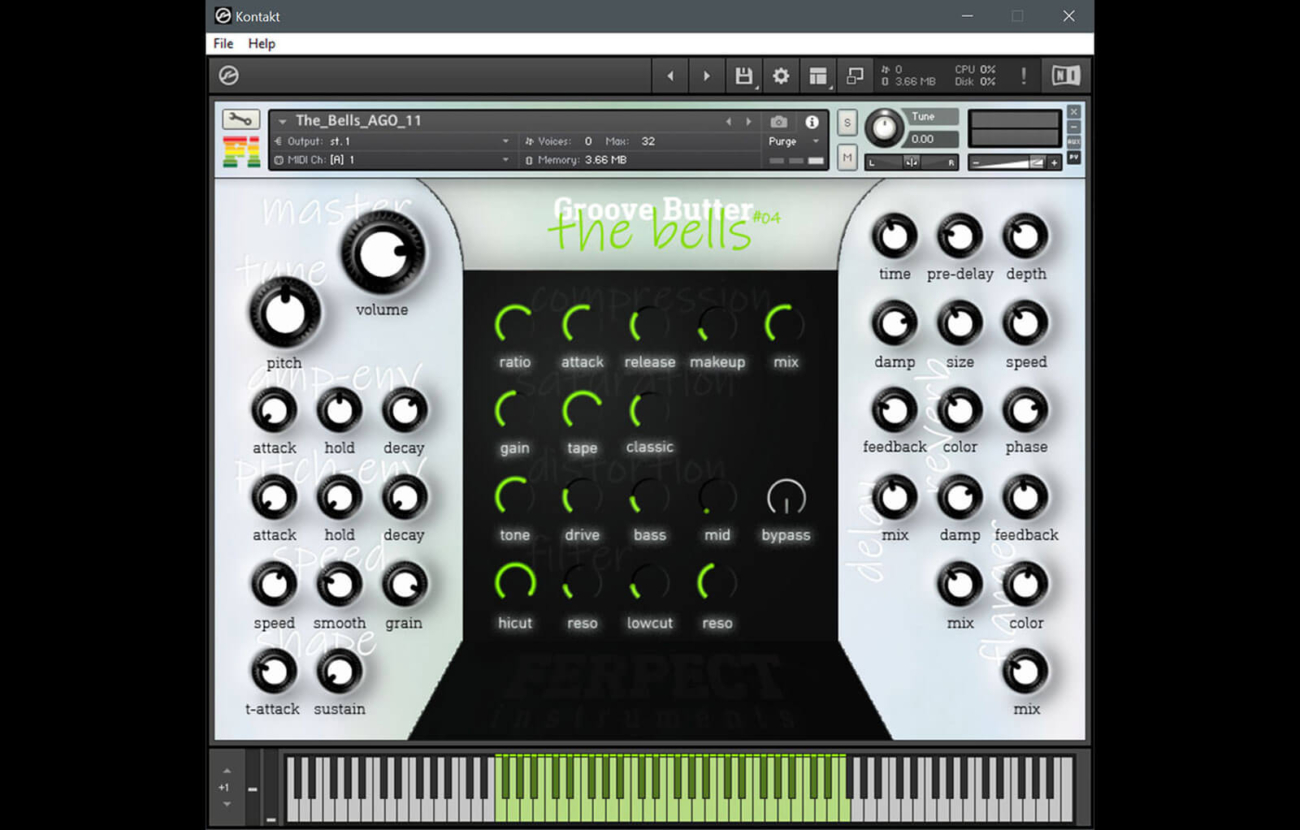1300x830 pixels.
Task: Adjust the phase knob
Action: 1025,410
